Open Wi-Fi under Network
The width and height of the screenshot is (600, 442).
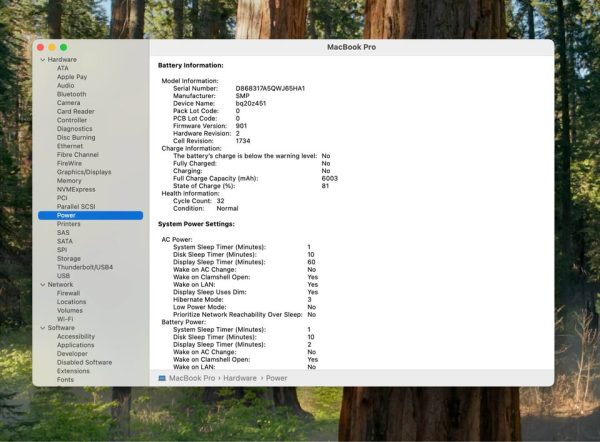point(66,319)
